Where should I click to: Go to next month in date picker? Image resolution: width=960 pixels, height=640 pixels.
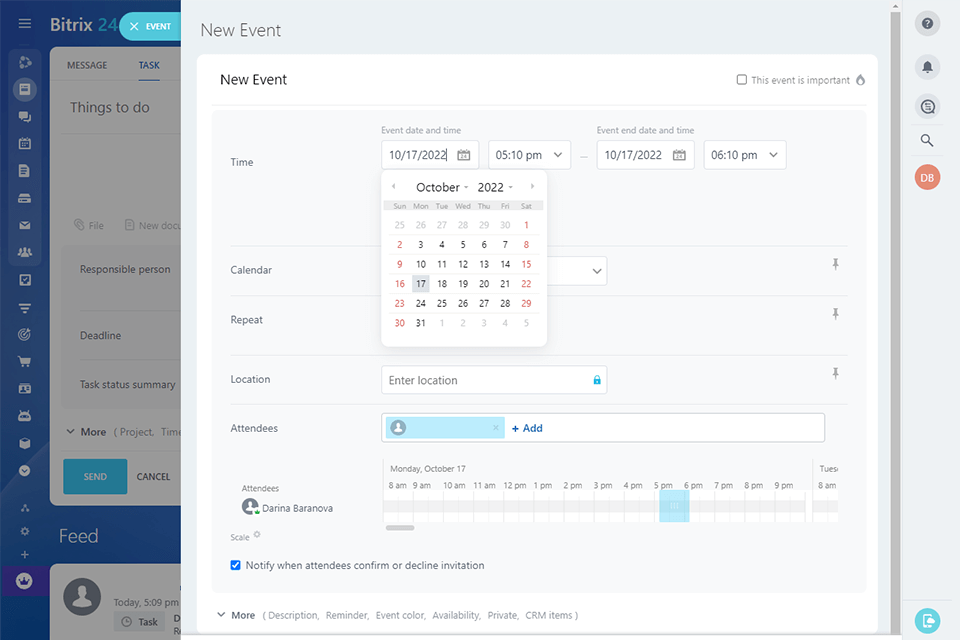pyautogui.click(x=532, y=186)
